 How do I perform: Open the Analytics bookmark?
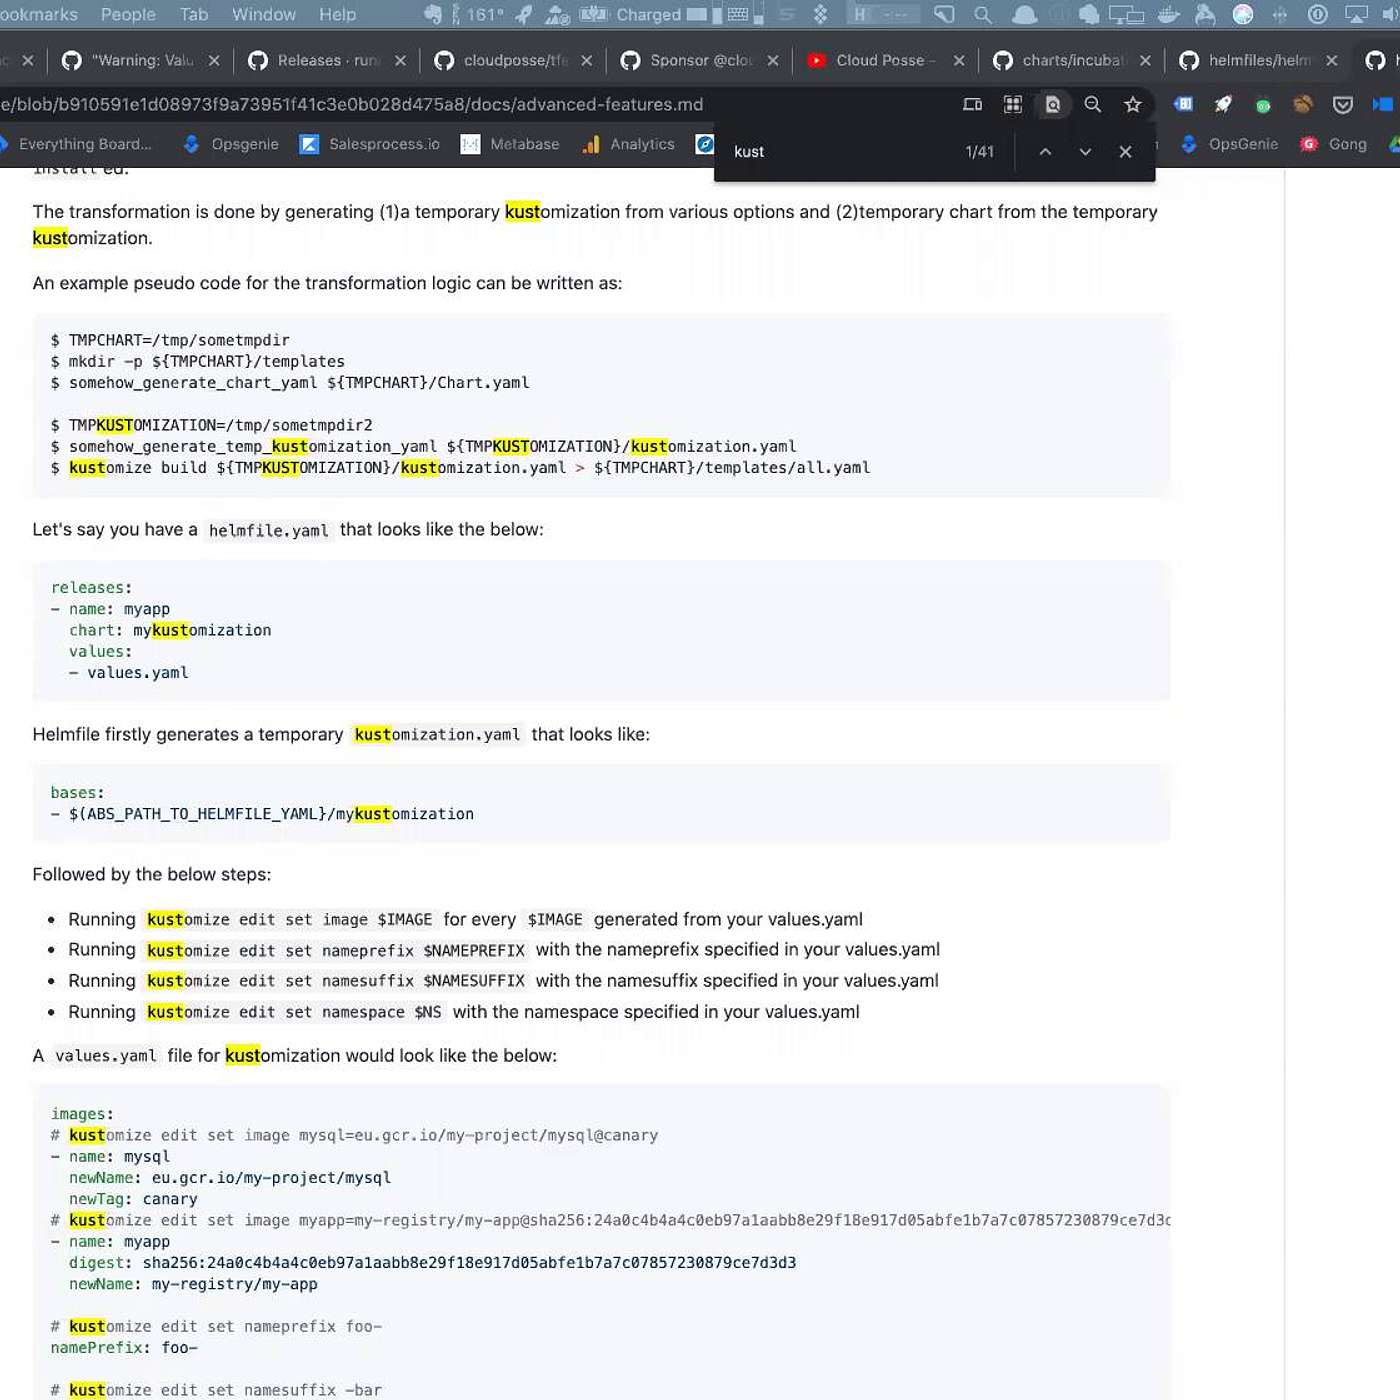[x=629, y=144]
